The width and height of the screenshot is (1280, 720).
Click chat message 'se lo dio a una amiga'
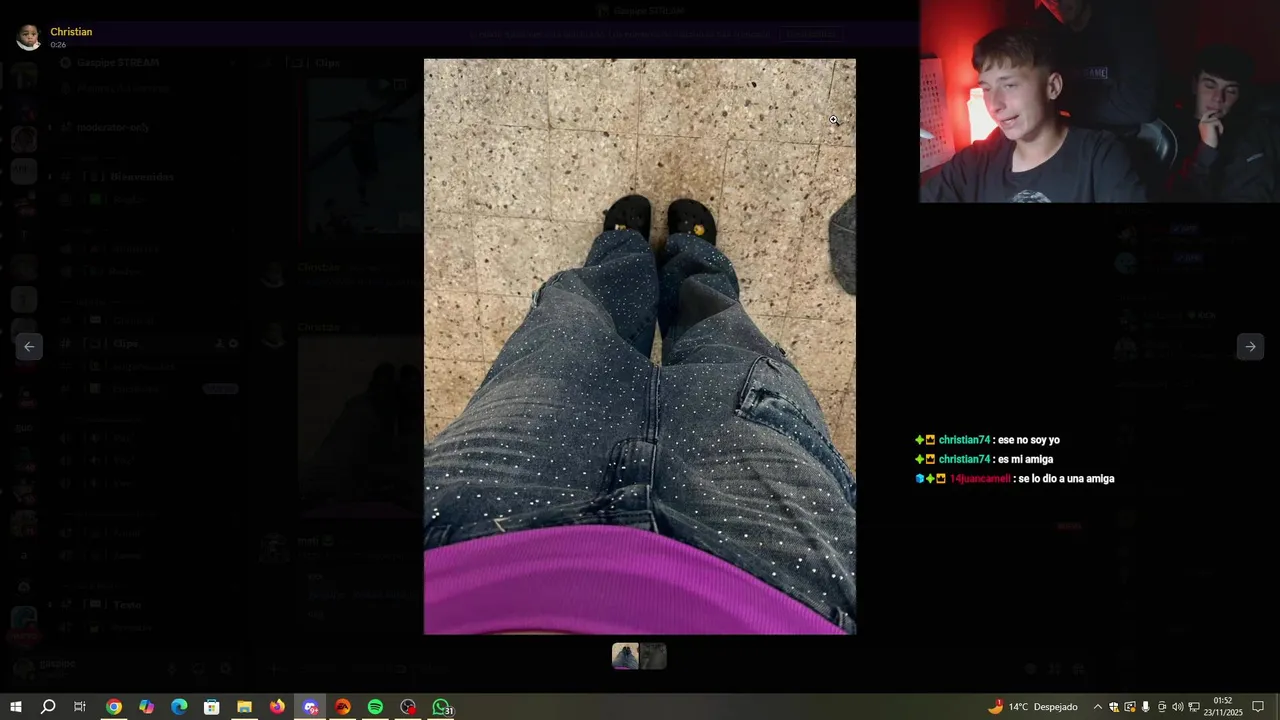tap(1066, 479)
